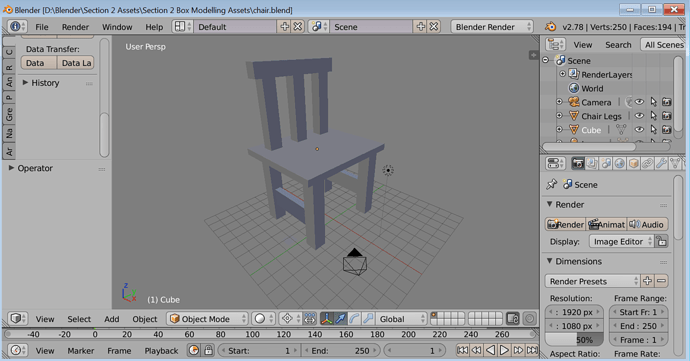The height and width of the screenshot is (361, 690).
Task: Open the viewport shading dropdown
Action: tap(264, 318)
